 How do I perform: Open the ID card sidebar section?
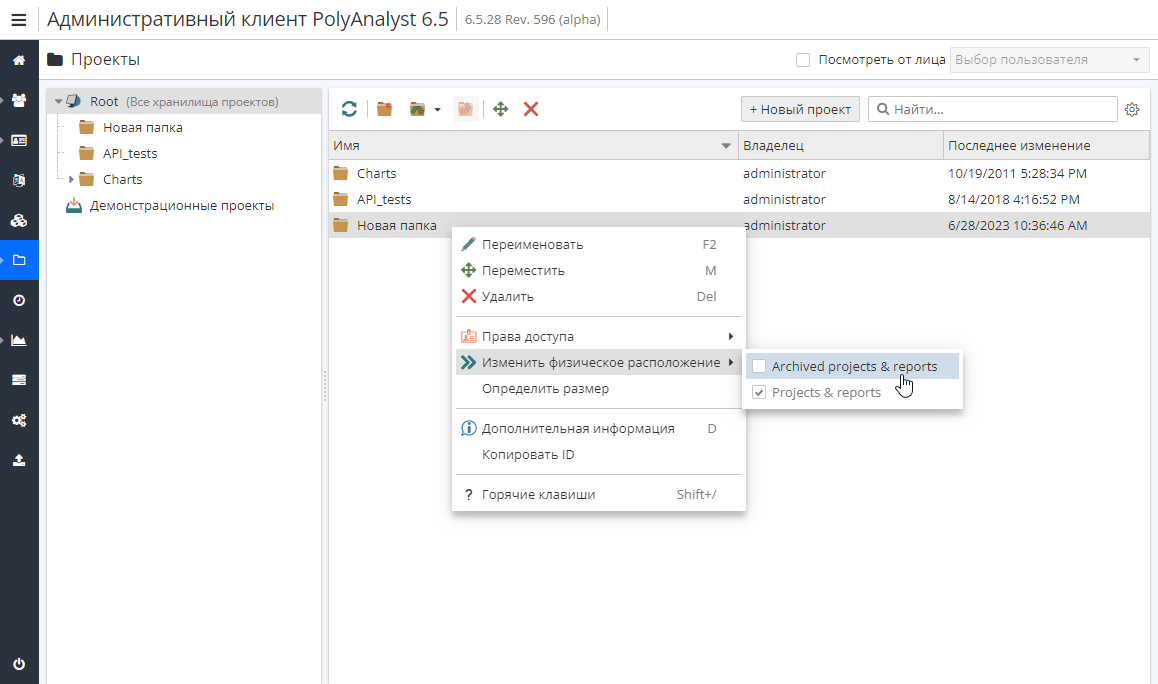19,140
